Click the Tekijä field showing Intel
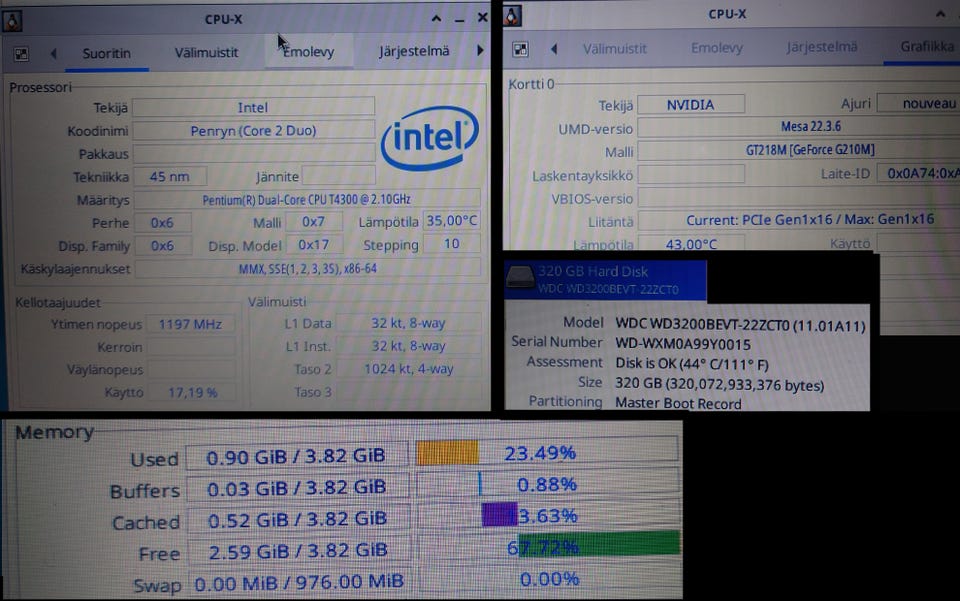The height and width of the screenshot is (601, 960). [x=253, y=108]
